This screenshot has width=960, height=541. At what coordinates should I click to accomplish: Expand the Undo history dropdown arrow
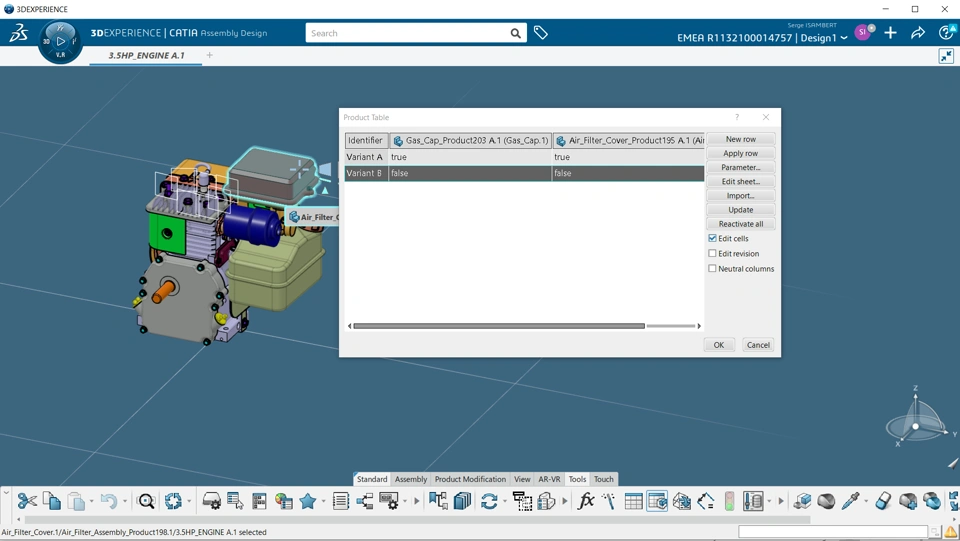point(124,502)
